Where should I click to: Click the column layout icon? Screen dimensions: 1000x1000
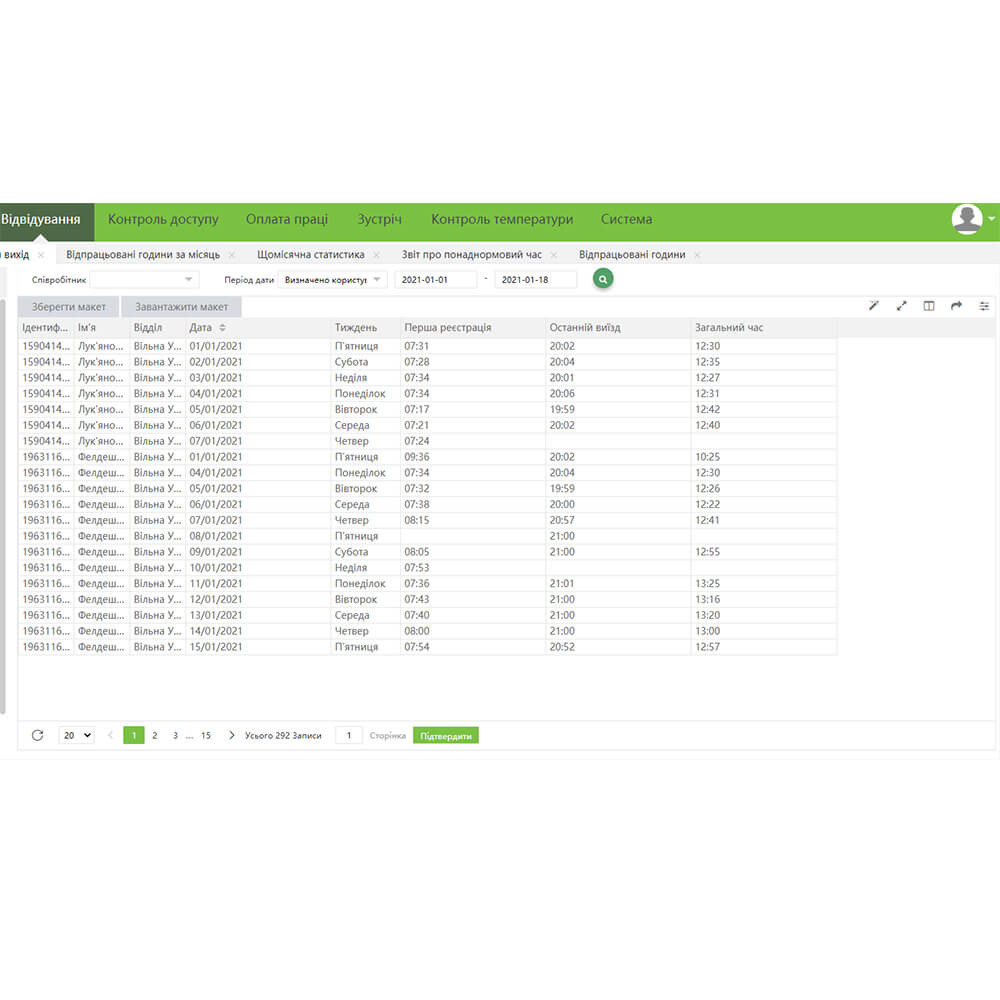pyautogui.click(x=929, y=306)
